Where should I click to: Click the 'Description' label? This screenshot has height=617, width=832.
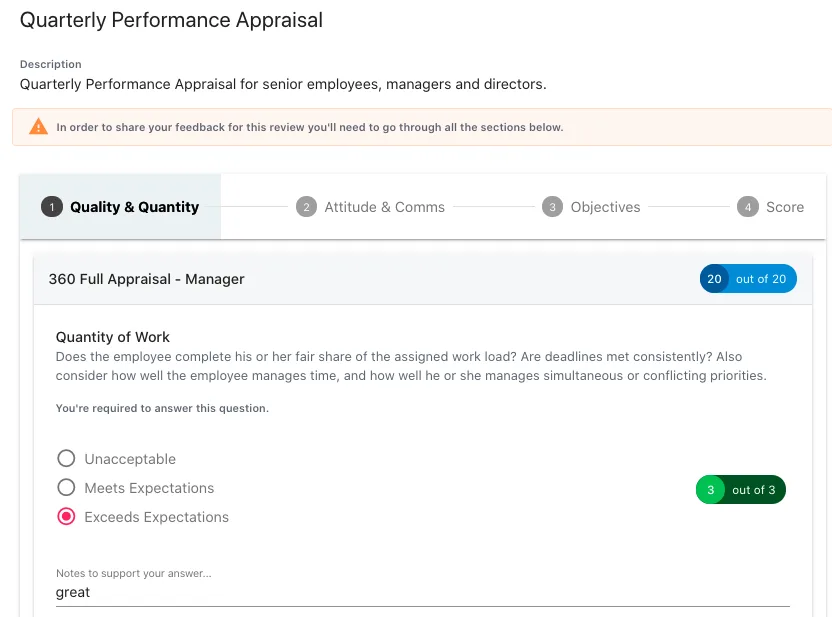[51, 64]
